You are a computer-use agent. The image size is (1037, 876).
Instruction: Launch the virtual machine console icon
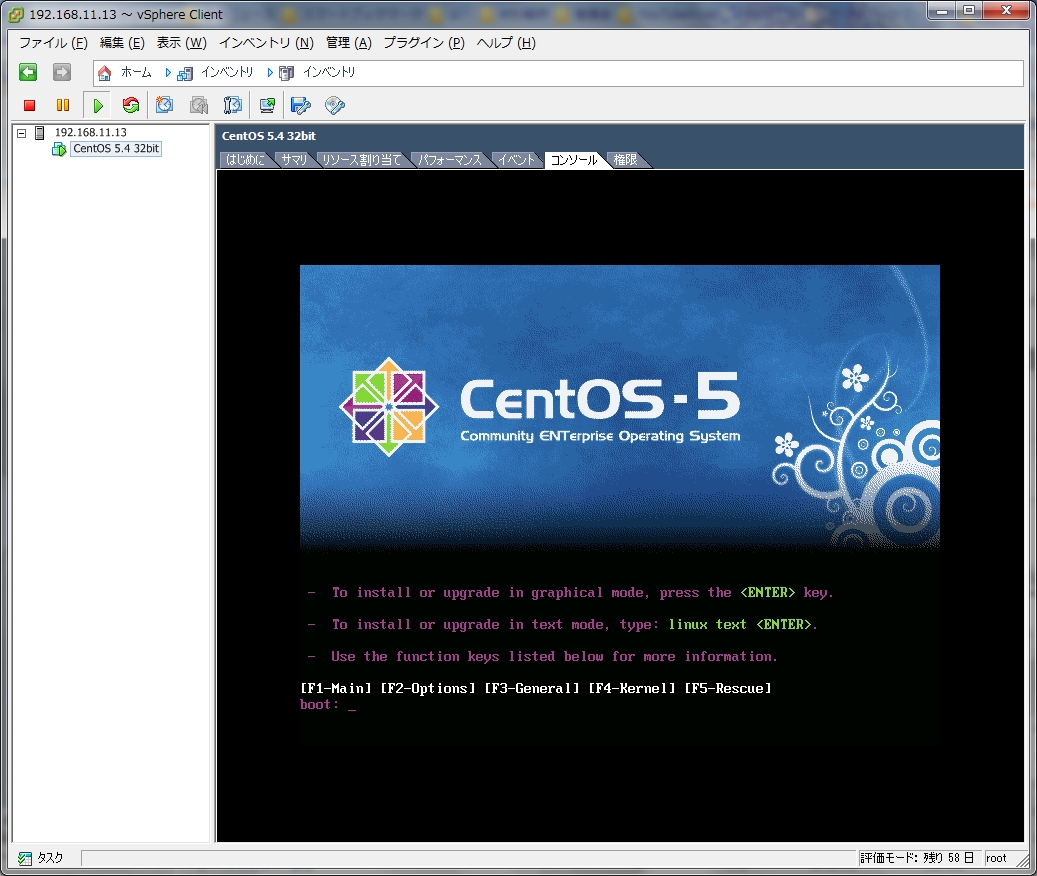267,105
